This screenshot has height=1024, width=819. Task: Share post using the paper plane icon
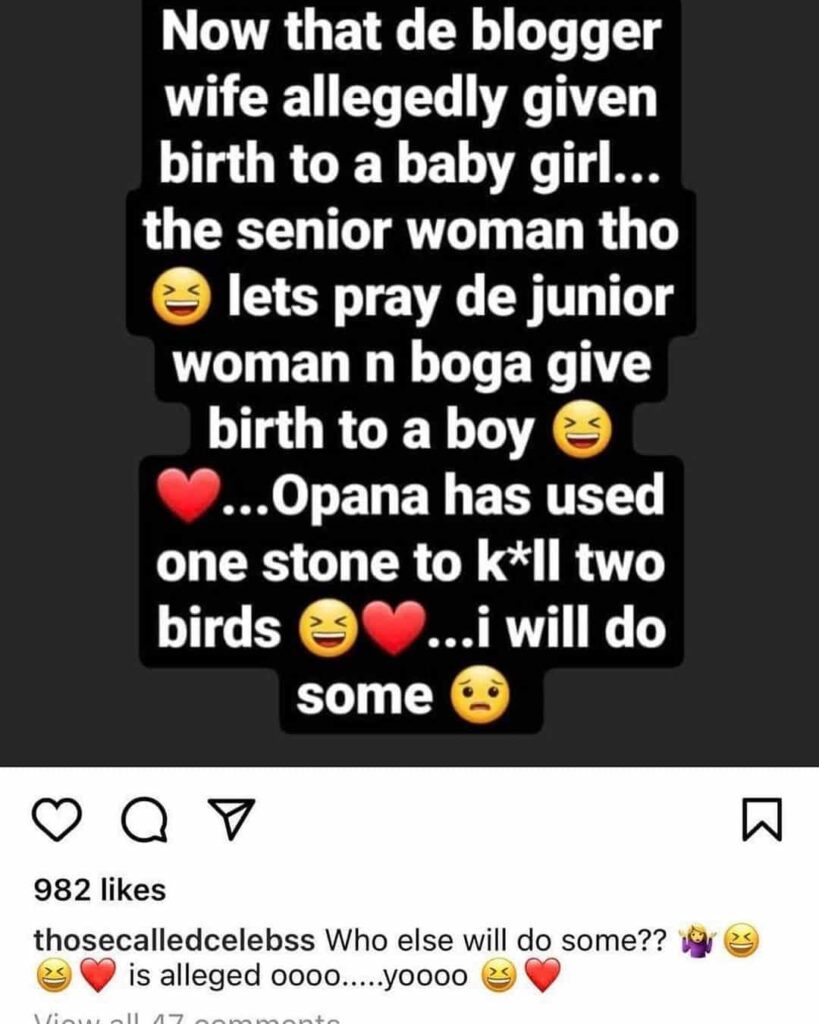pos(227,821)
